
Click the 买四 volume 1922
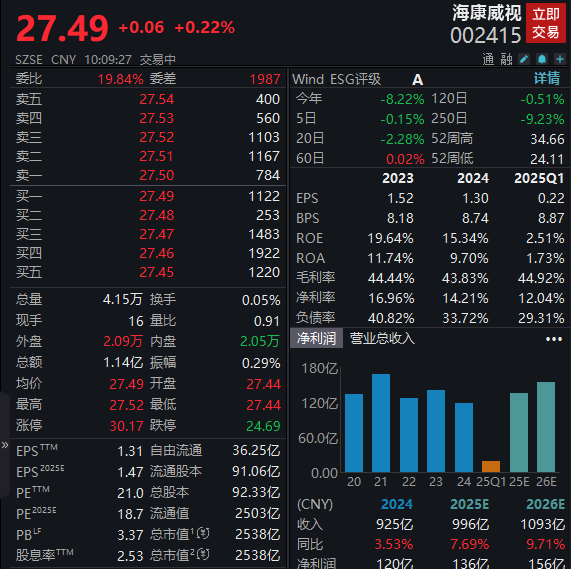264,253
